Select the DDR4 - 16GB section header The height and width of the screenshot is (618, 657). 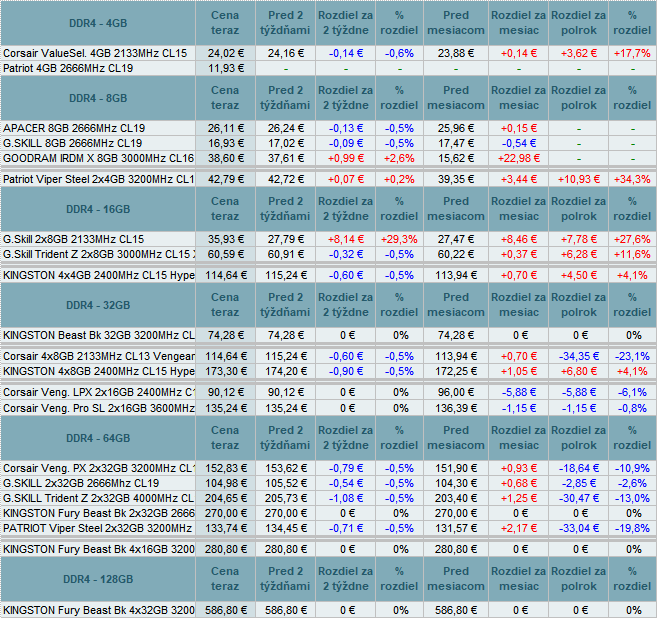(x=98, y=209)
